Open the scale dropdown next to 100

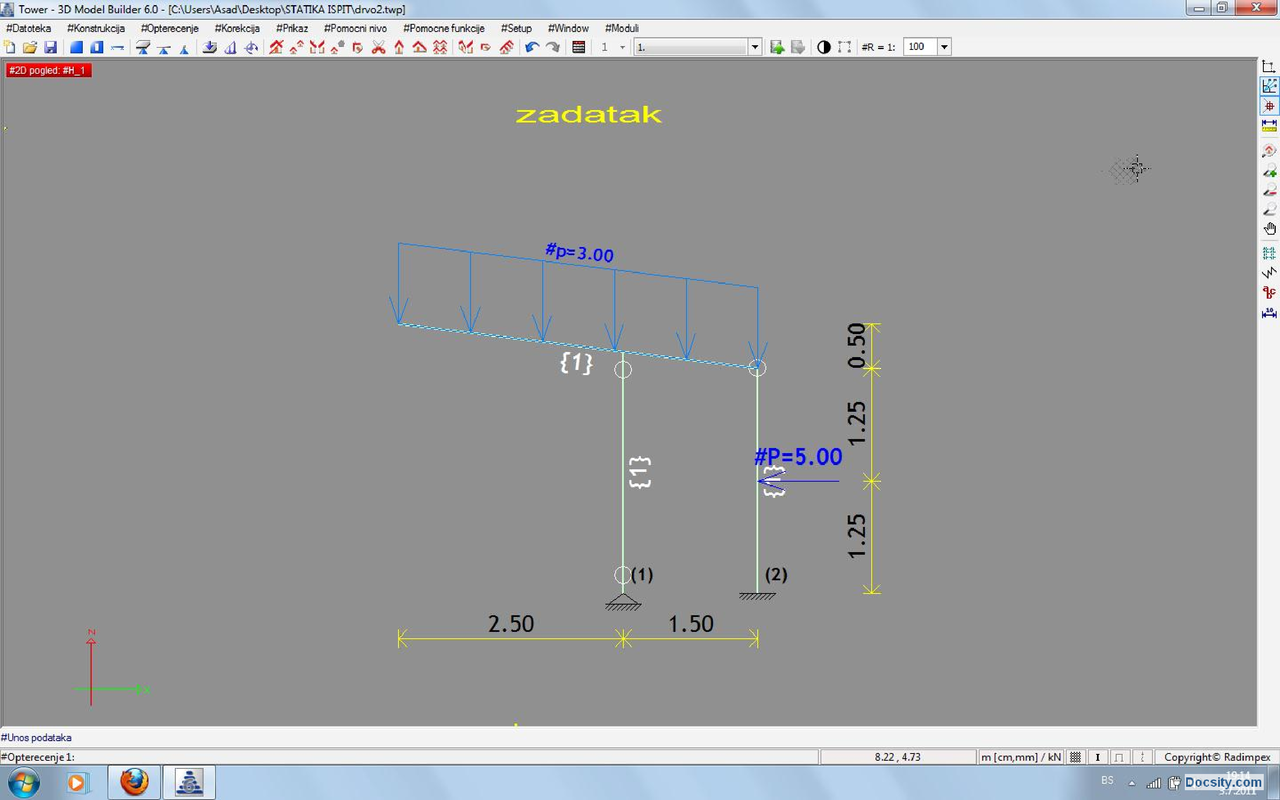point(944,47)
